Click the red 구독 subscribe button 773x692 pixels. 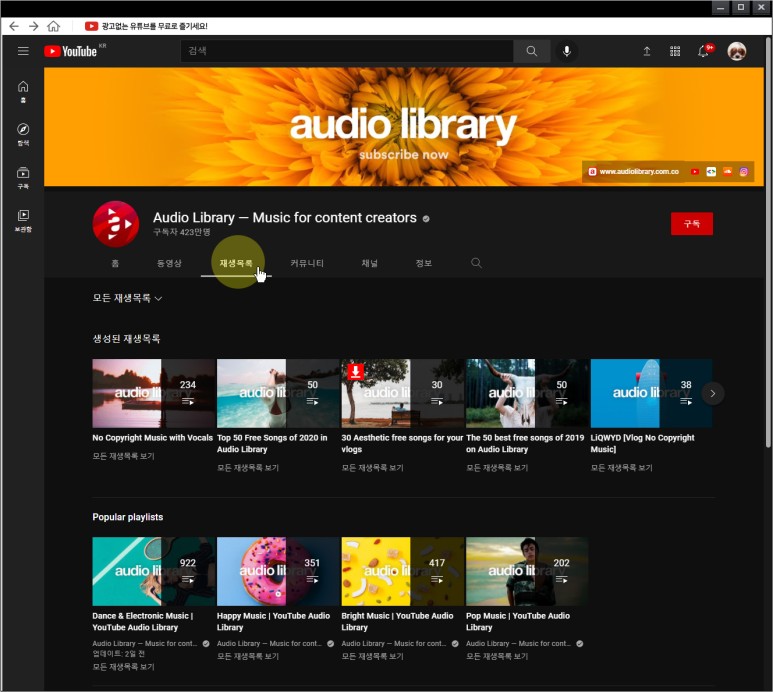(x=692, y=224)
